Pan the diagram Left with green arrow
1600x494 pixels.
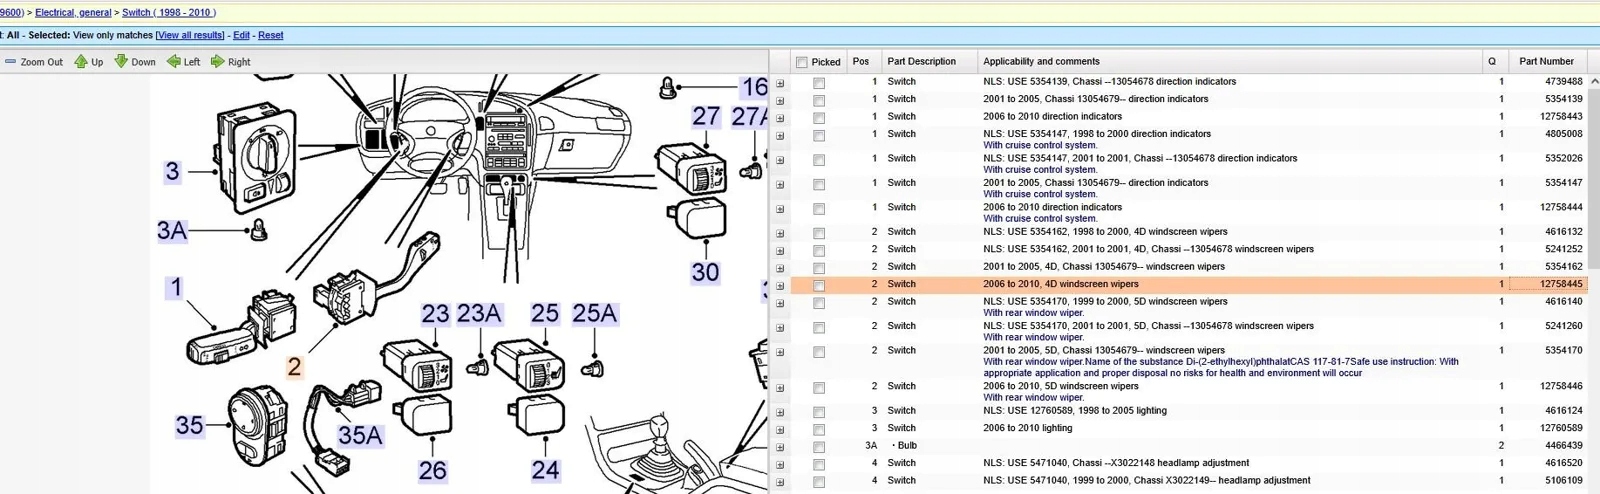pyautogui.click(x=174, y=62)
